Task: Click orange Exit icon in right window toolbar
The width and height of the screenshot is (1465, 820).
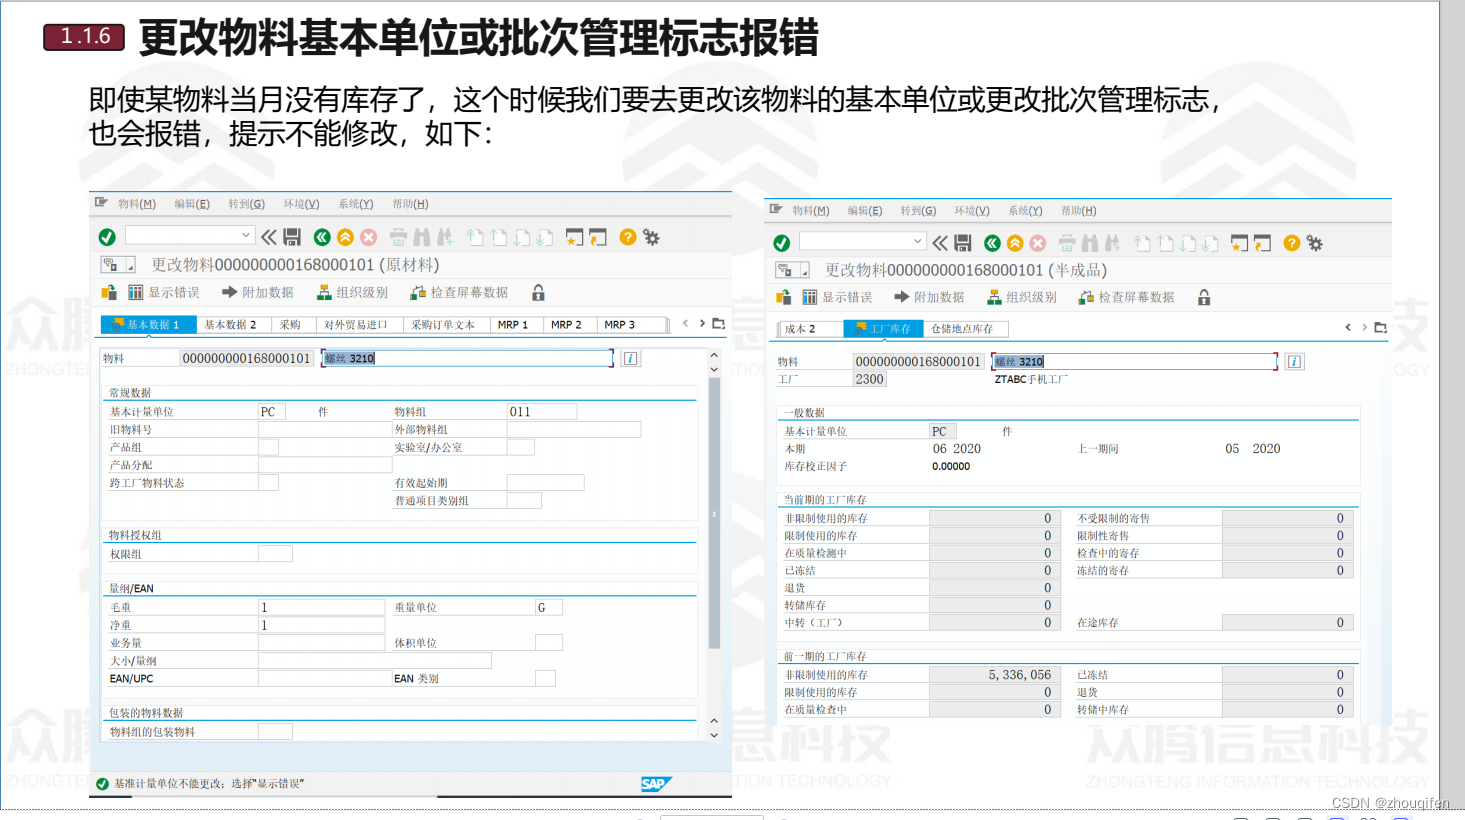Action: (x=1015, y=243)
